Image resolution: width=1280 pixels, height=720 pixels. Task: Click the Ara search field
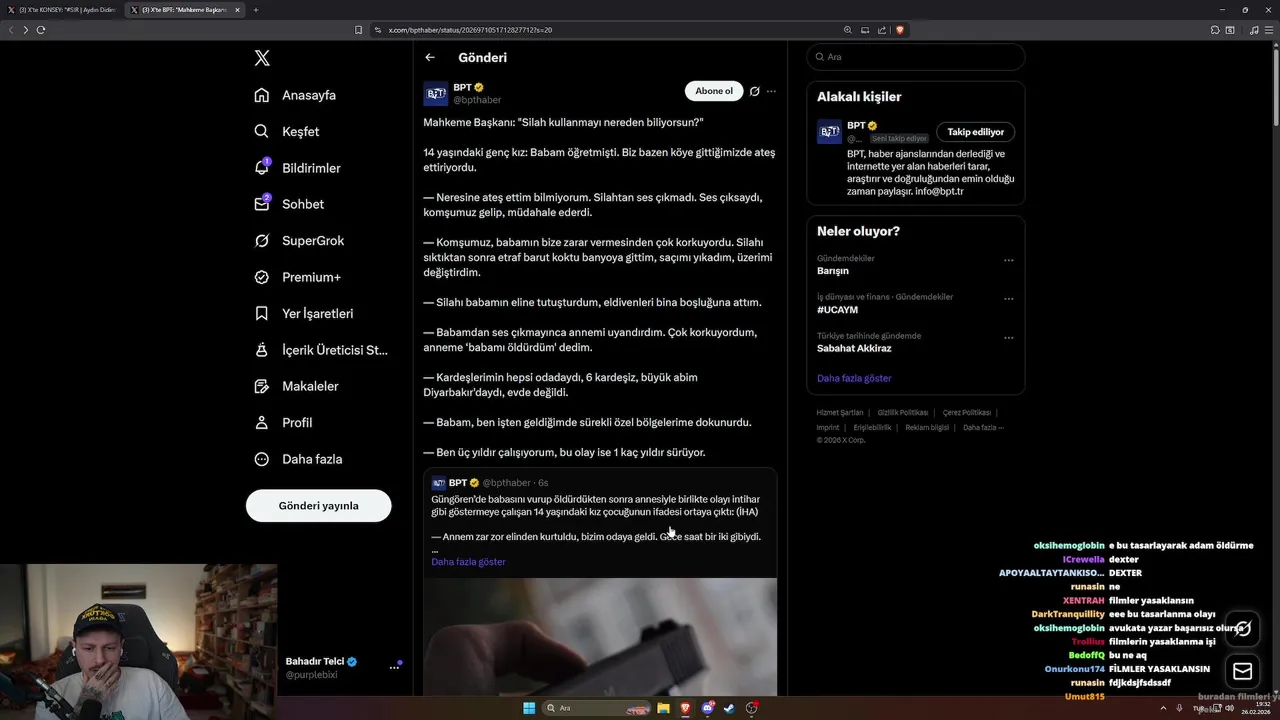916,57
